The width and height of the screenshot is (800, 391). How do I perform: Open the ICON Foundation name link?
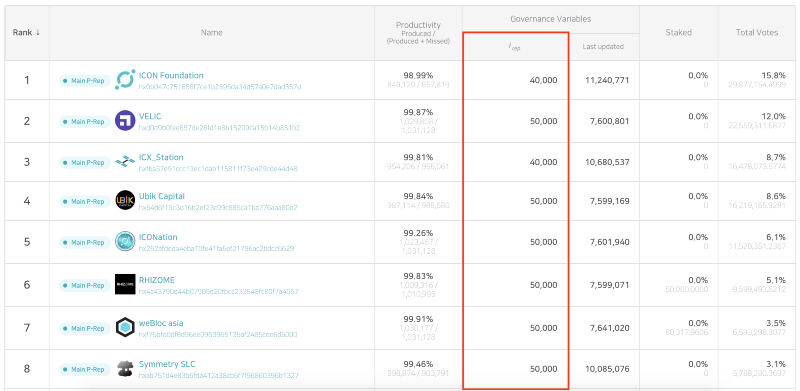(x=171, y=76)
